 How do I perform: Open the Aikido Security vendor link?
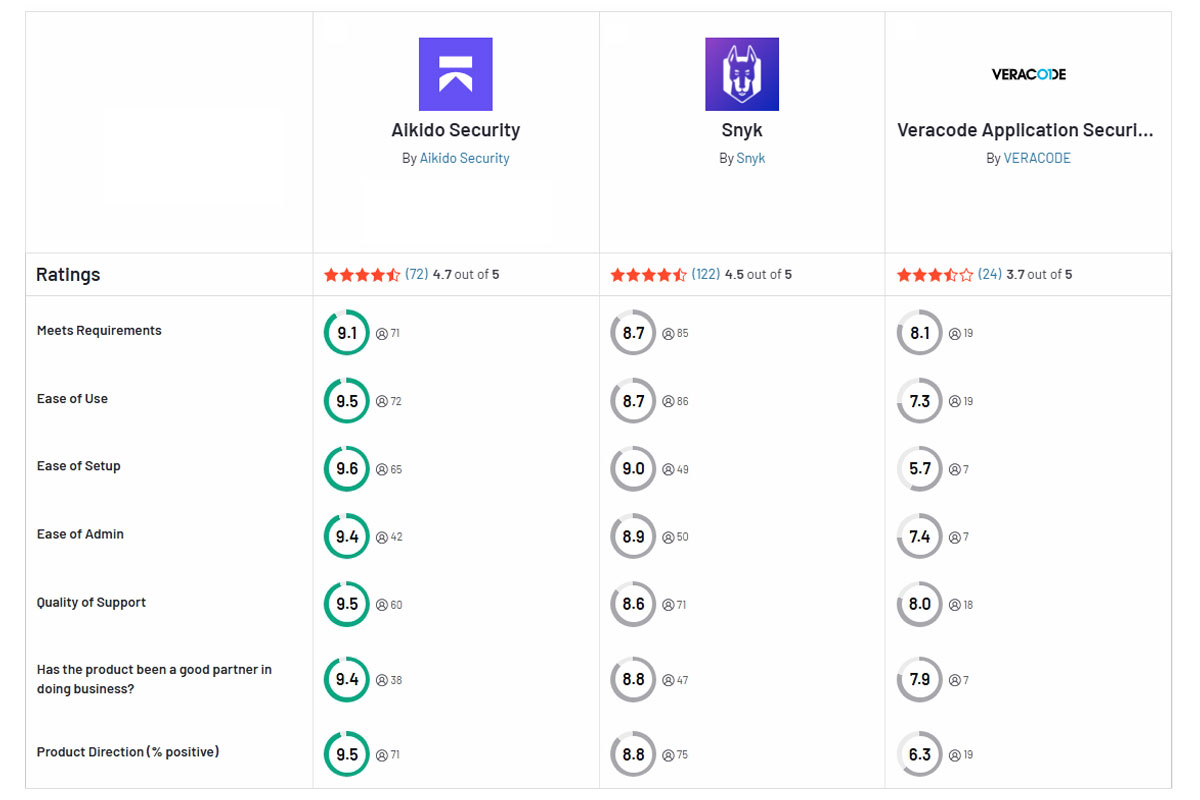coord(464,158)
